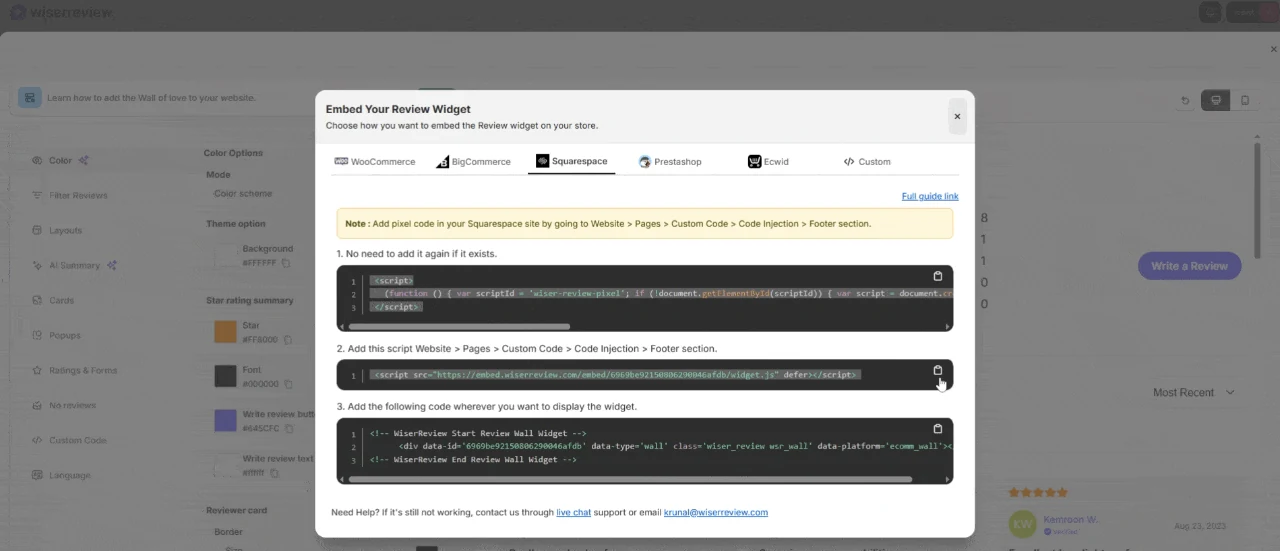1280x551 pixels.
Task: Click the yellow Squarespace note banner
Action: click(644, 224)
